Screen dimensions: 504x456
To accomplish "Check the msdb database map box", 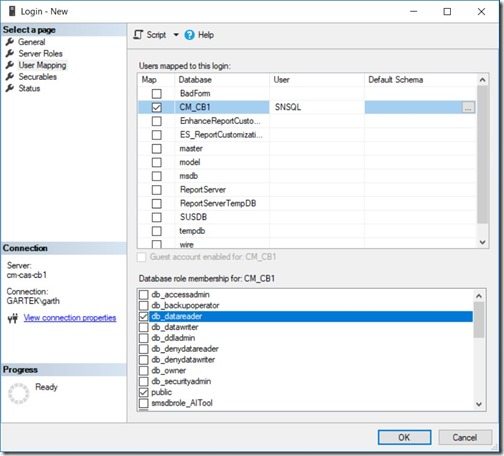I will pyautogui.click(x=157, y=176).
